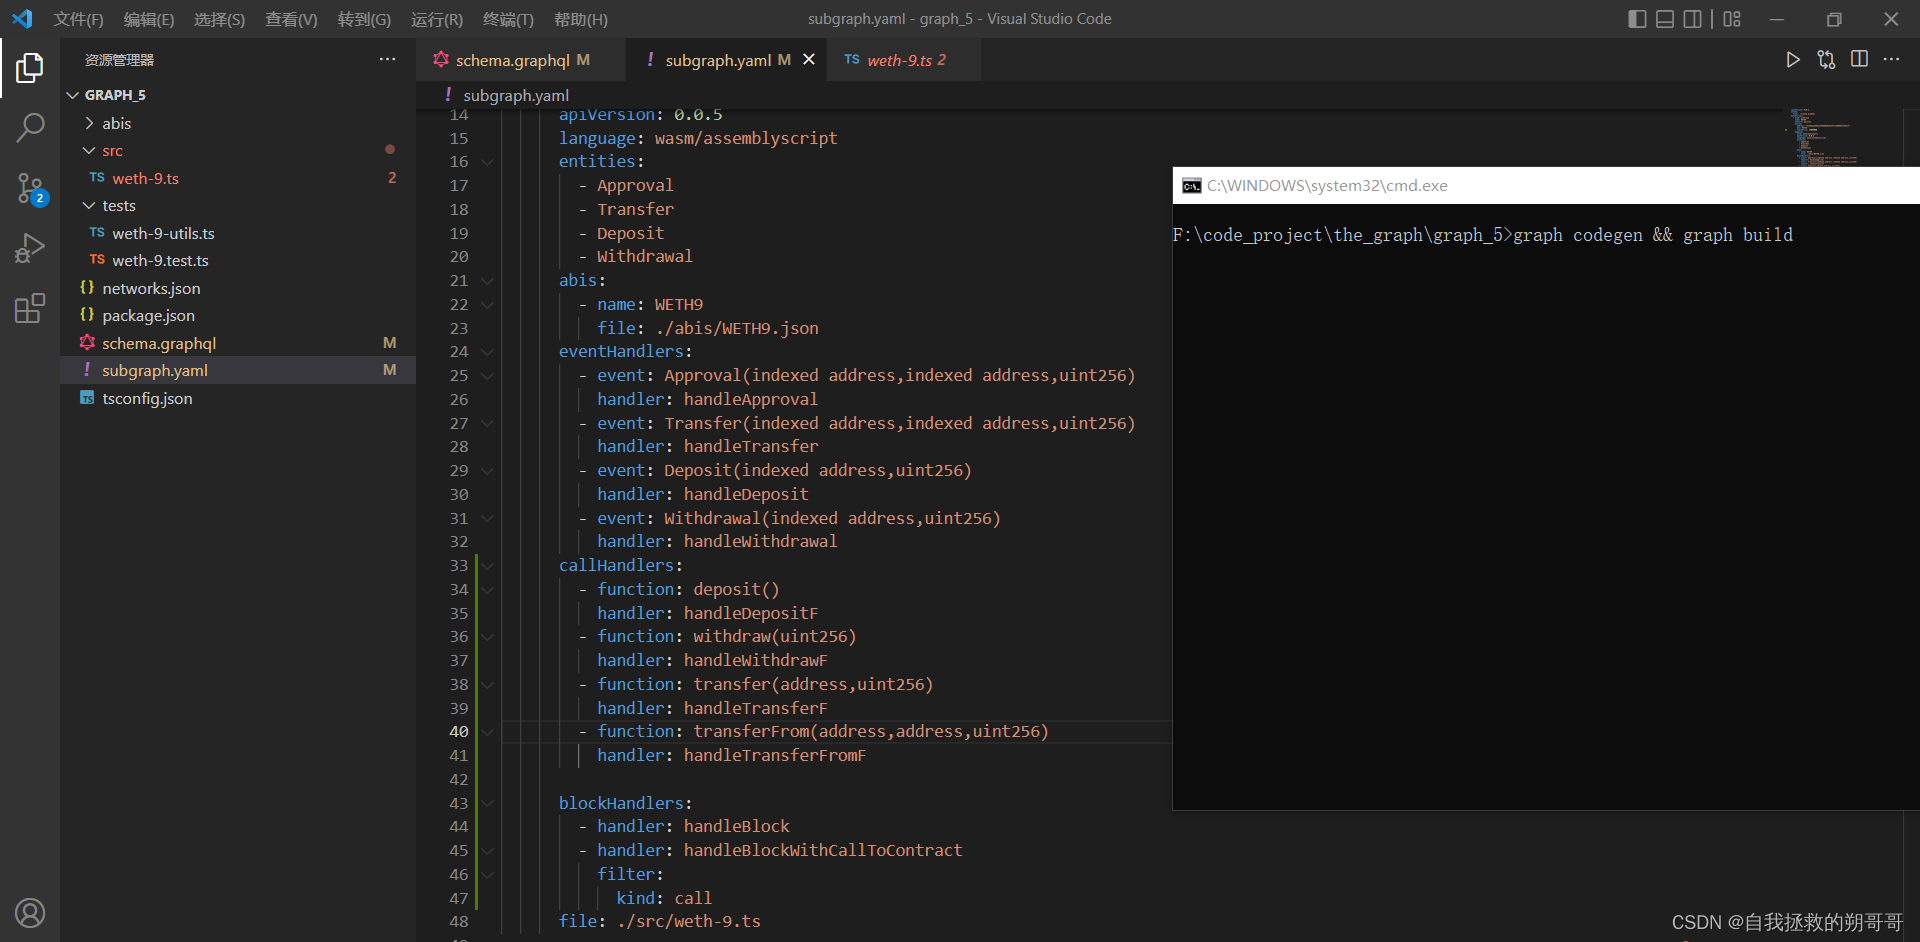Fold the callHandlers block at line 33
The width and height of the screenshot is (1920, 942).
[x=487, y=566]
